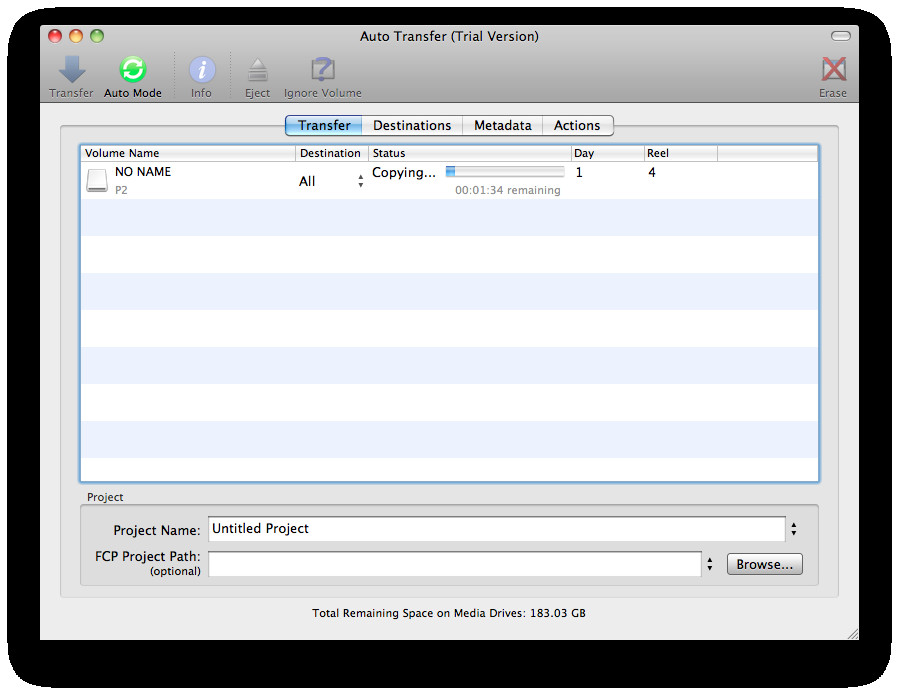Viewport: 899px width, 695px height.
Task: Click Day value 1 cell
Action: 579,173
